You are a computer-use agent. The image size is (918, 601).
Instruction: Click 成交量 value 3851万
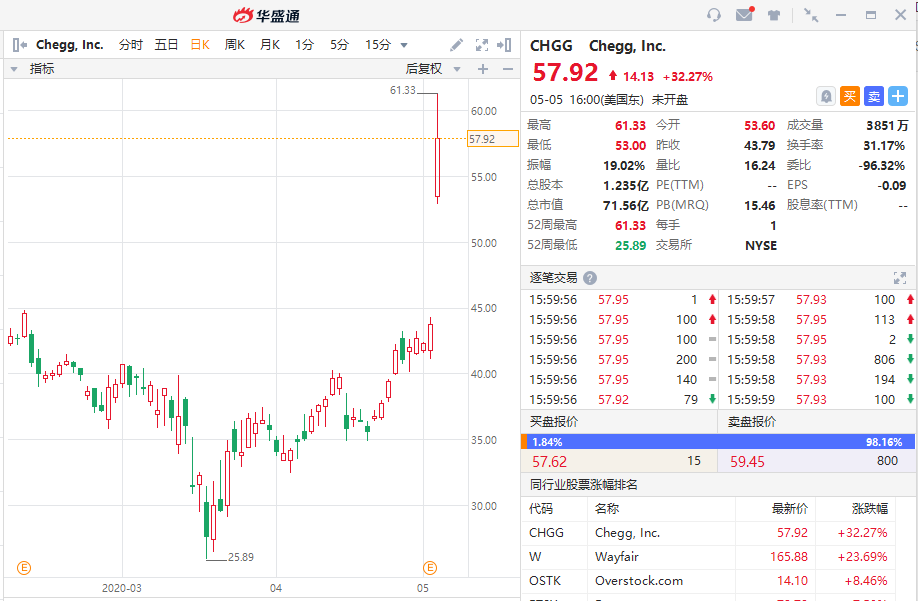tap(887, 125)
